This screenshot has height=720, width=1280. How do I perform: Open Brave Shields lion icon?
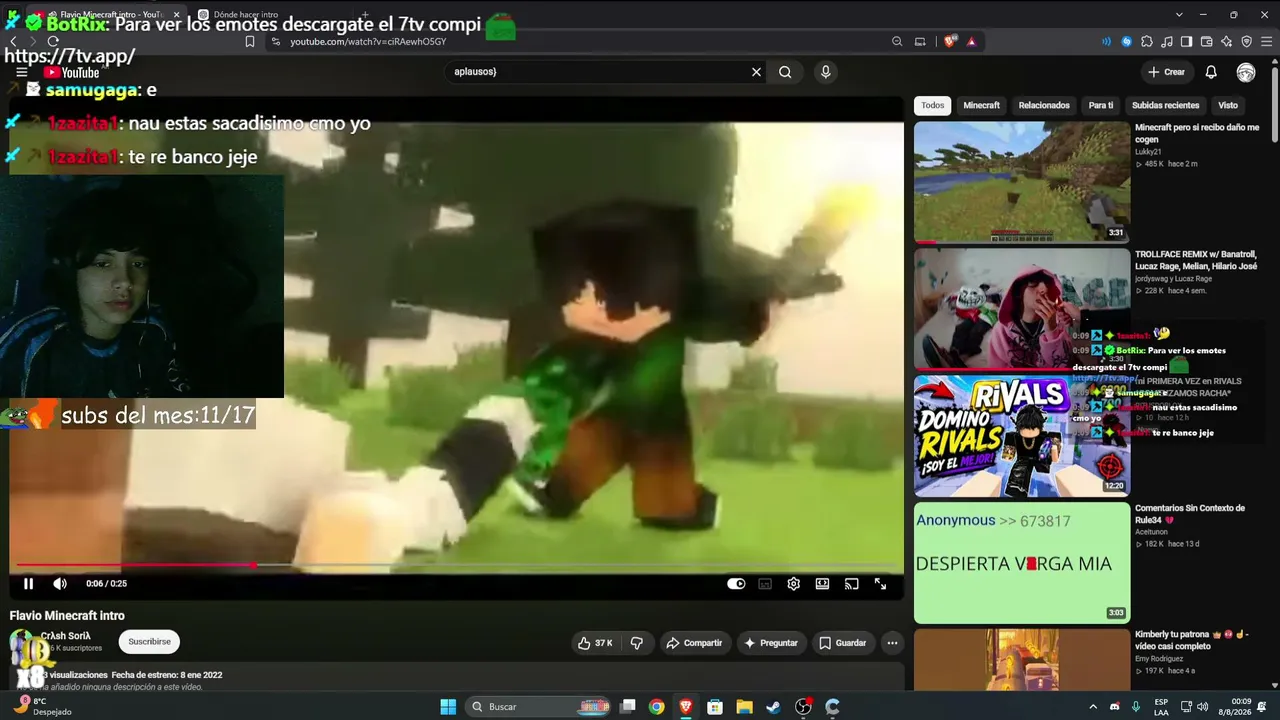[949, 42]
